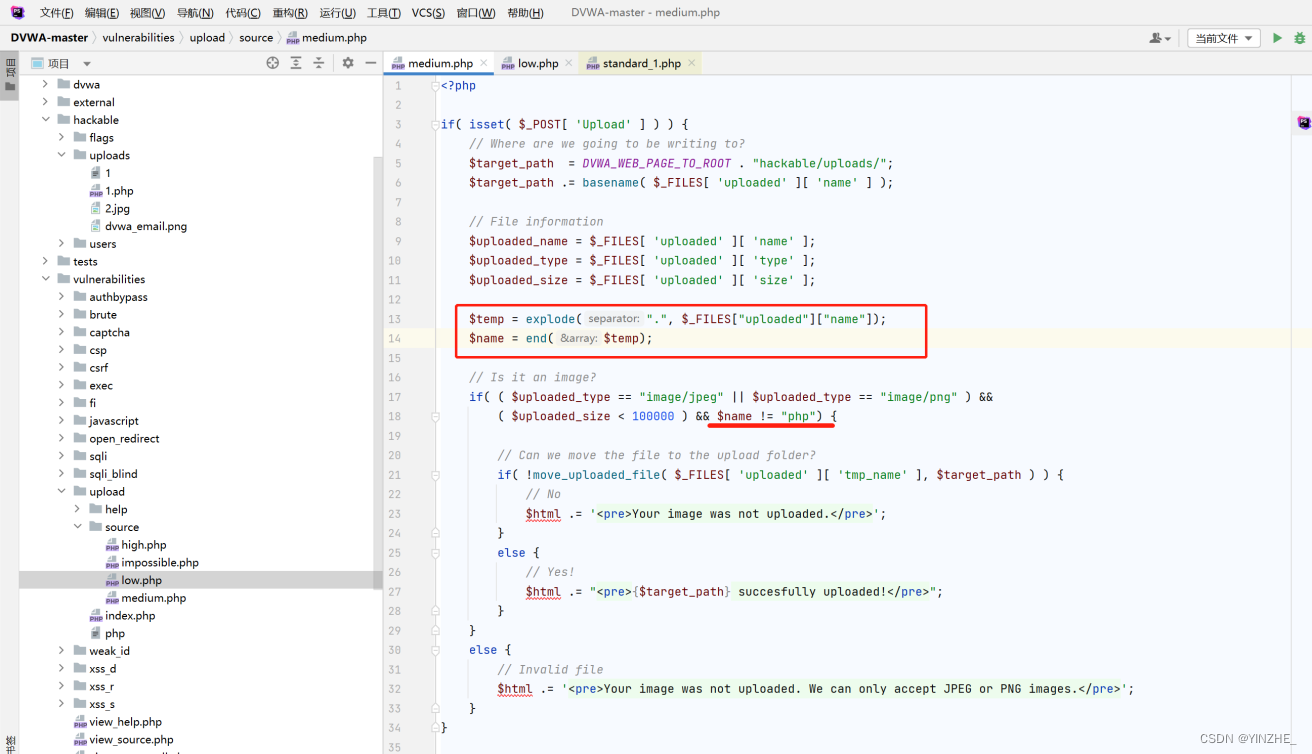The width and height of the screenshot is (1312, 754).
Task: Open the 帮助(H) menu
Action: (525, 13)
